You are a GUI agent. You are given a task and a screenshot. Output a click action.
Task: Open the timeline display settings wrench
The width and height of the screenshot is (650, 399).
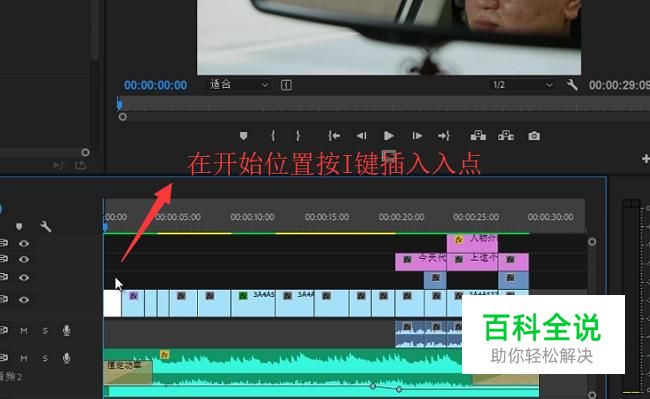pyautogui.click(x=46, y=226)
